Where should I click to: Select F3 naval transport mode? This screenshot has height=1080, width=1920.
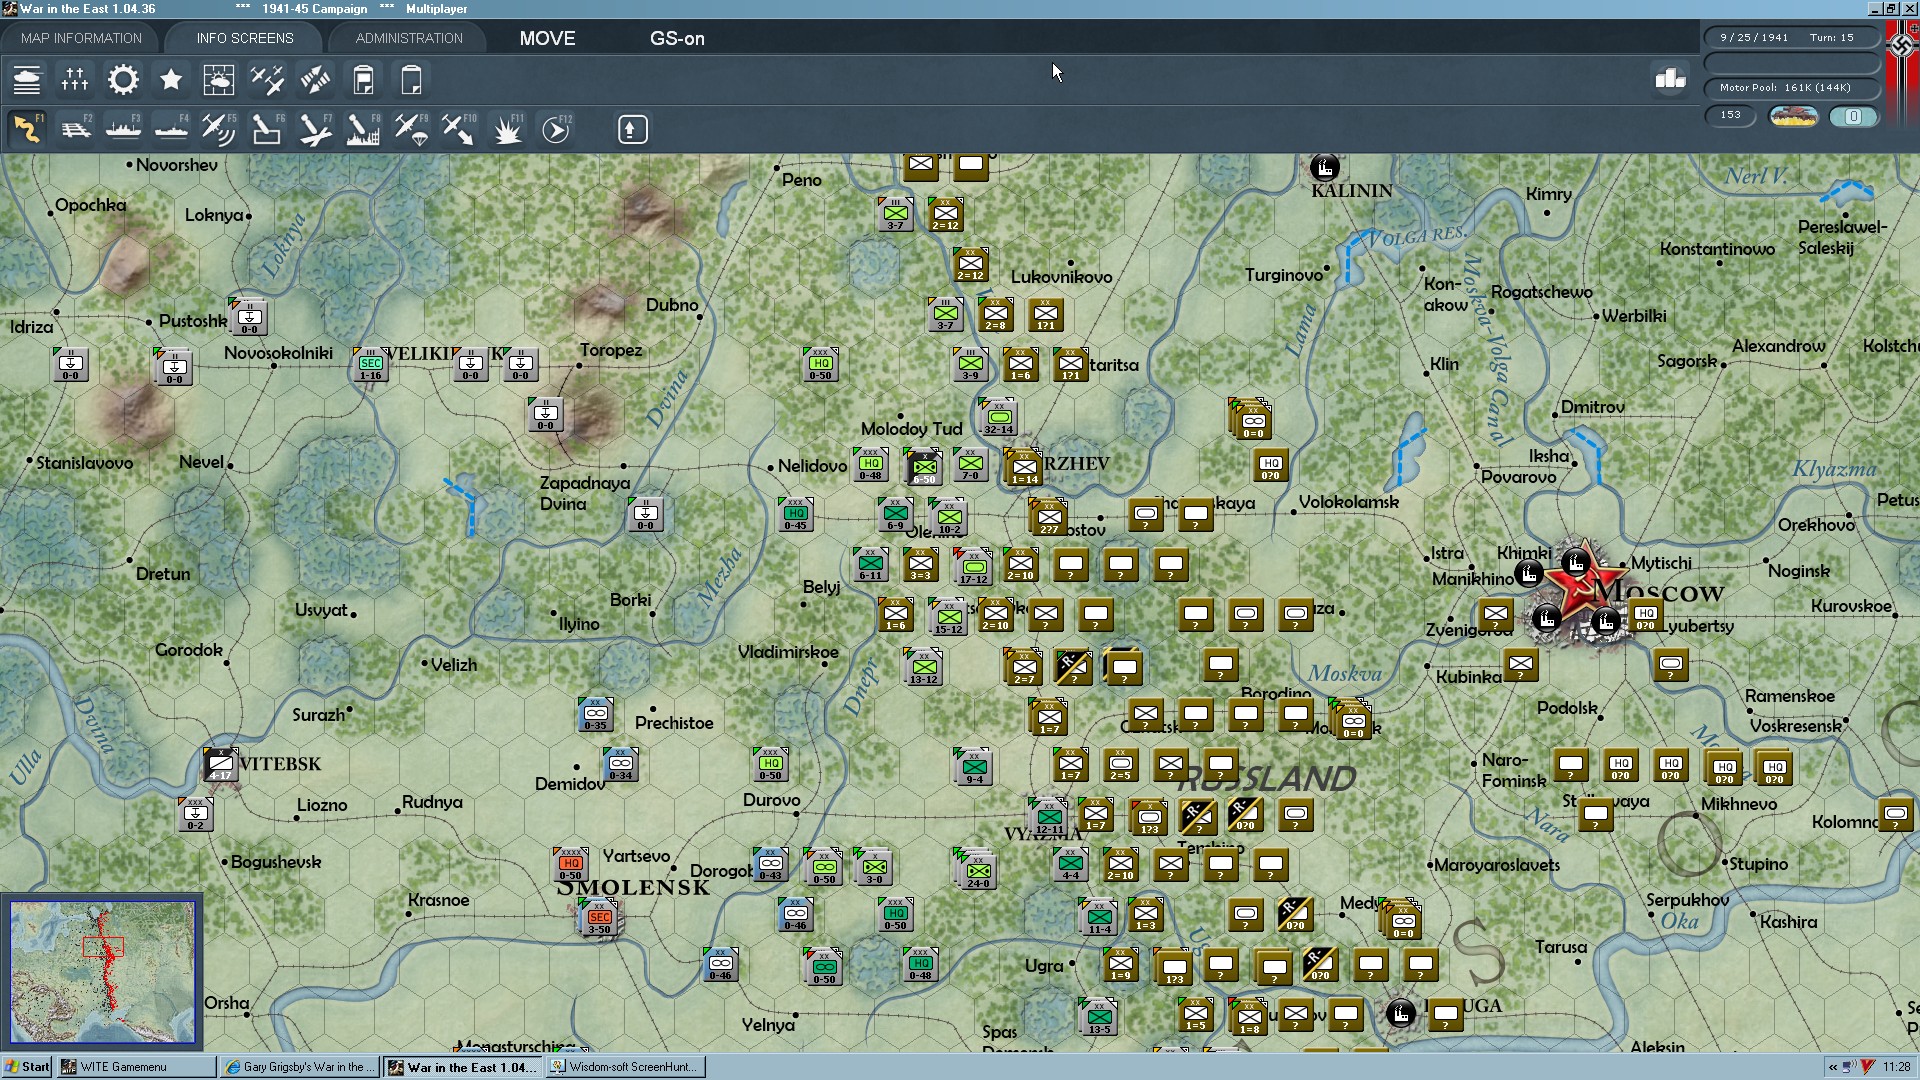123,129
